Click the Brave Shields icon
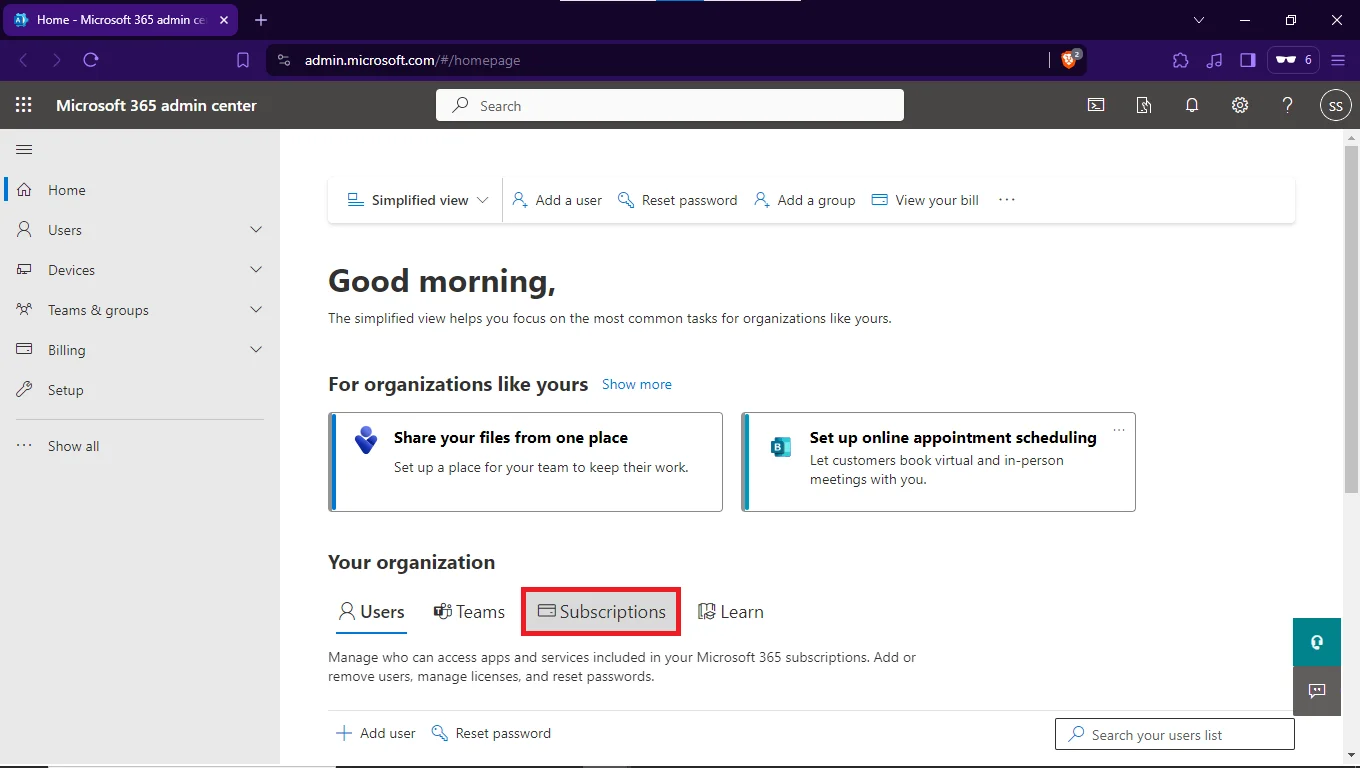This screenshot has height=768, width=1360. pos(1071,59)
